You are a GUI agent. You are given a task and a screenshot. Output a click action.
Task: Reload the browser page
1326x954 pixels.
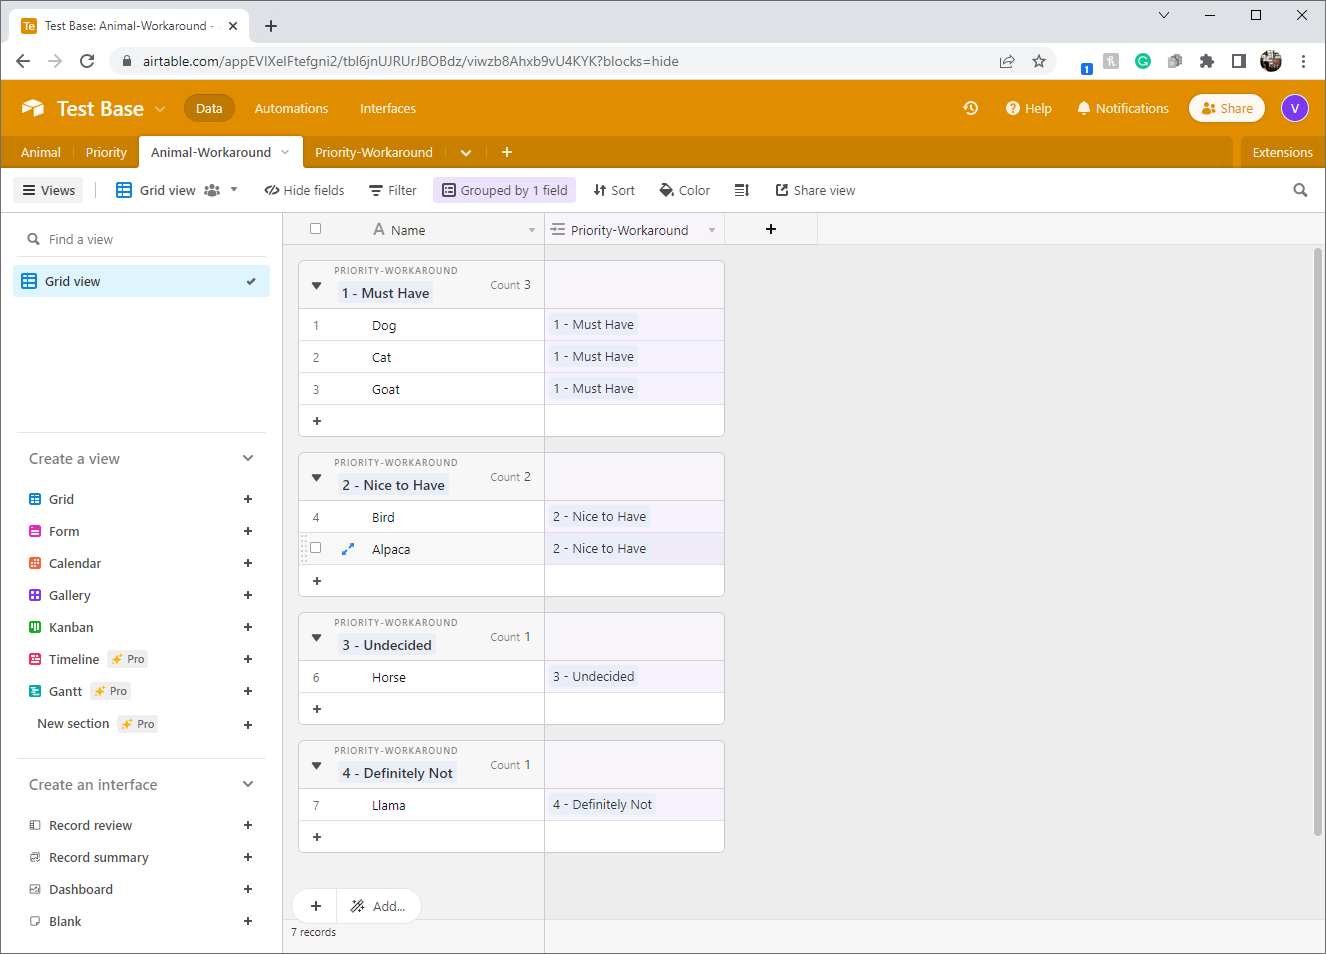click(x=87, y=61)
